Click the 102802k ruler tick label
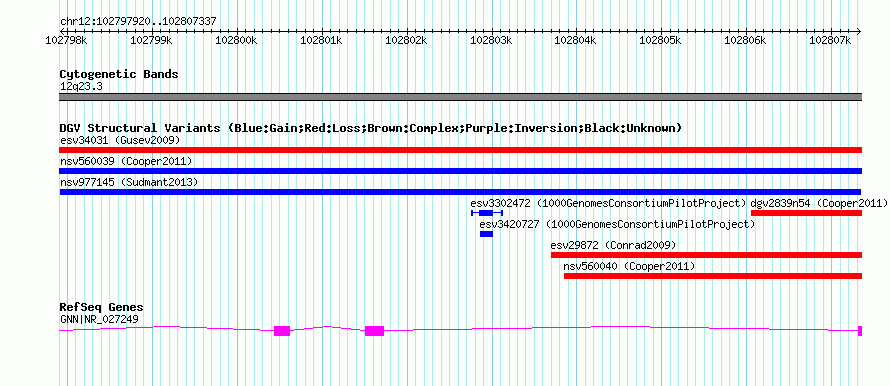The width and height of the screenshot is (890, 386). [406, 40]
